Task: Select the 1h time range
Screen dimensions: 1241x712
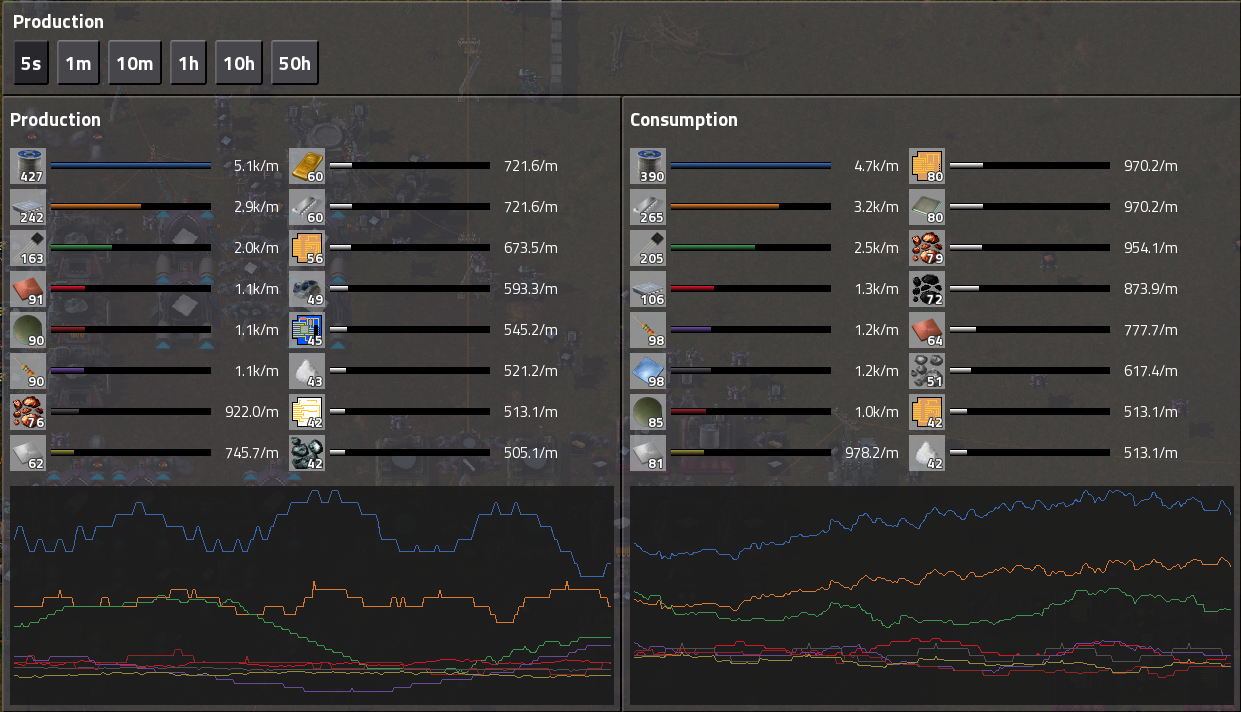Action: [188, 64]
